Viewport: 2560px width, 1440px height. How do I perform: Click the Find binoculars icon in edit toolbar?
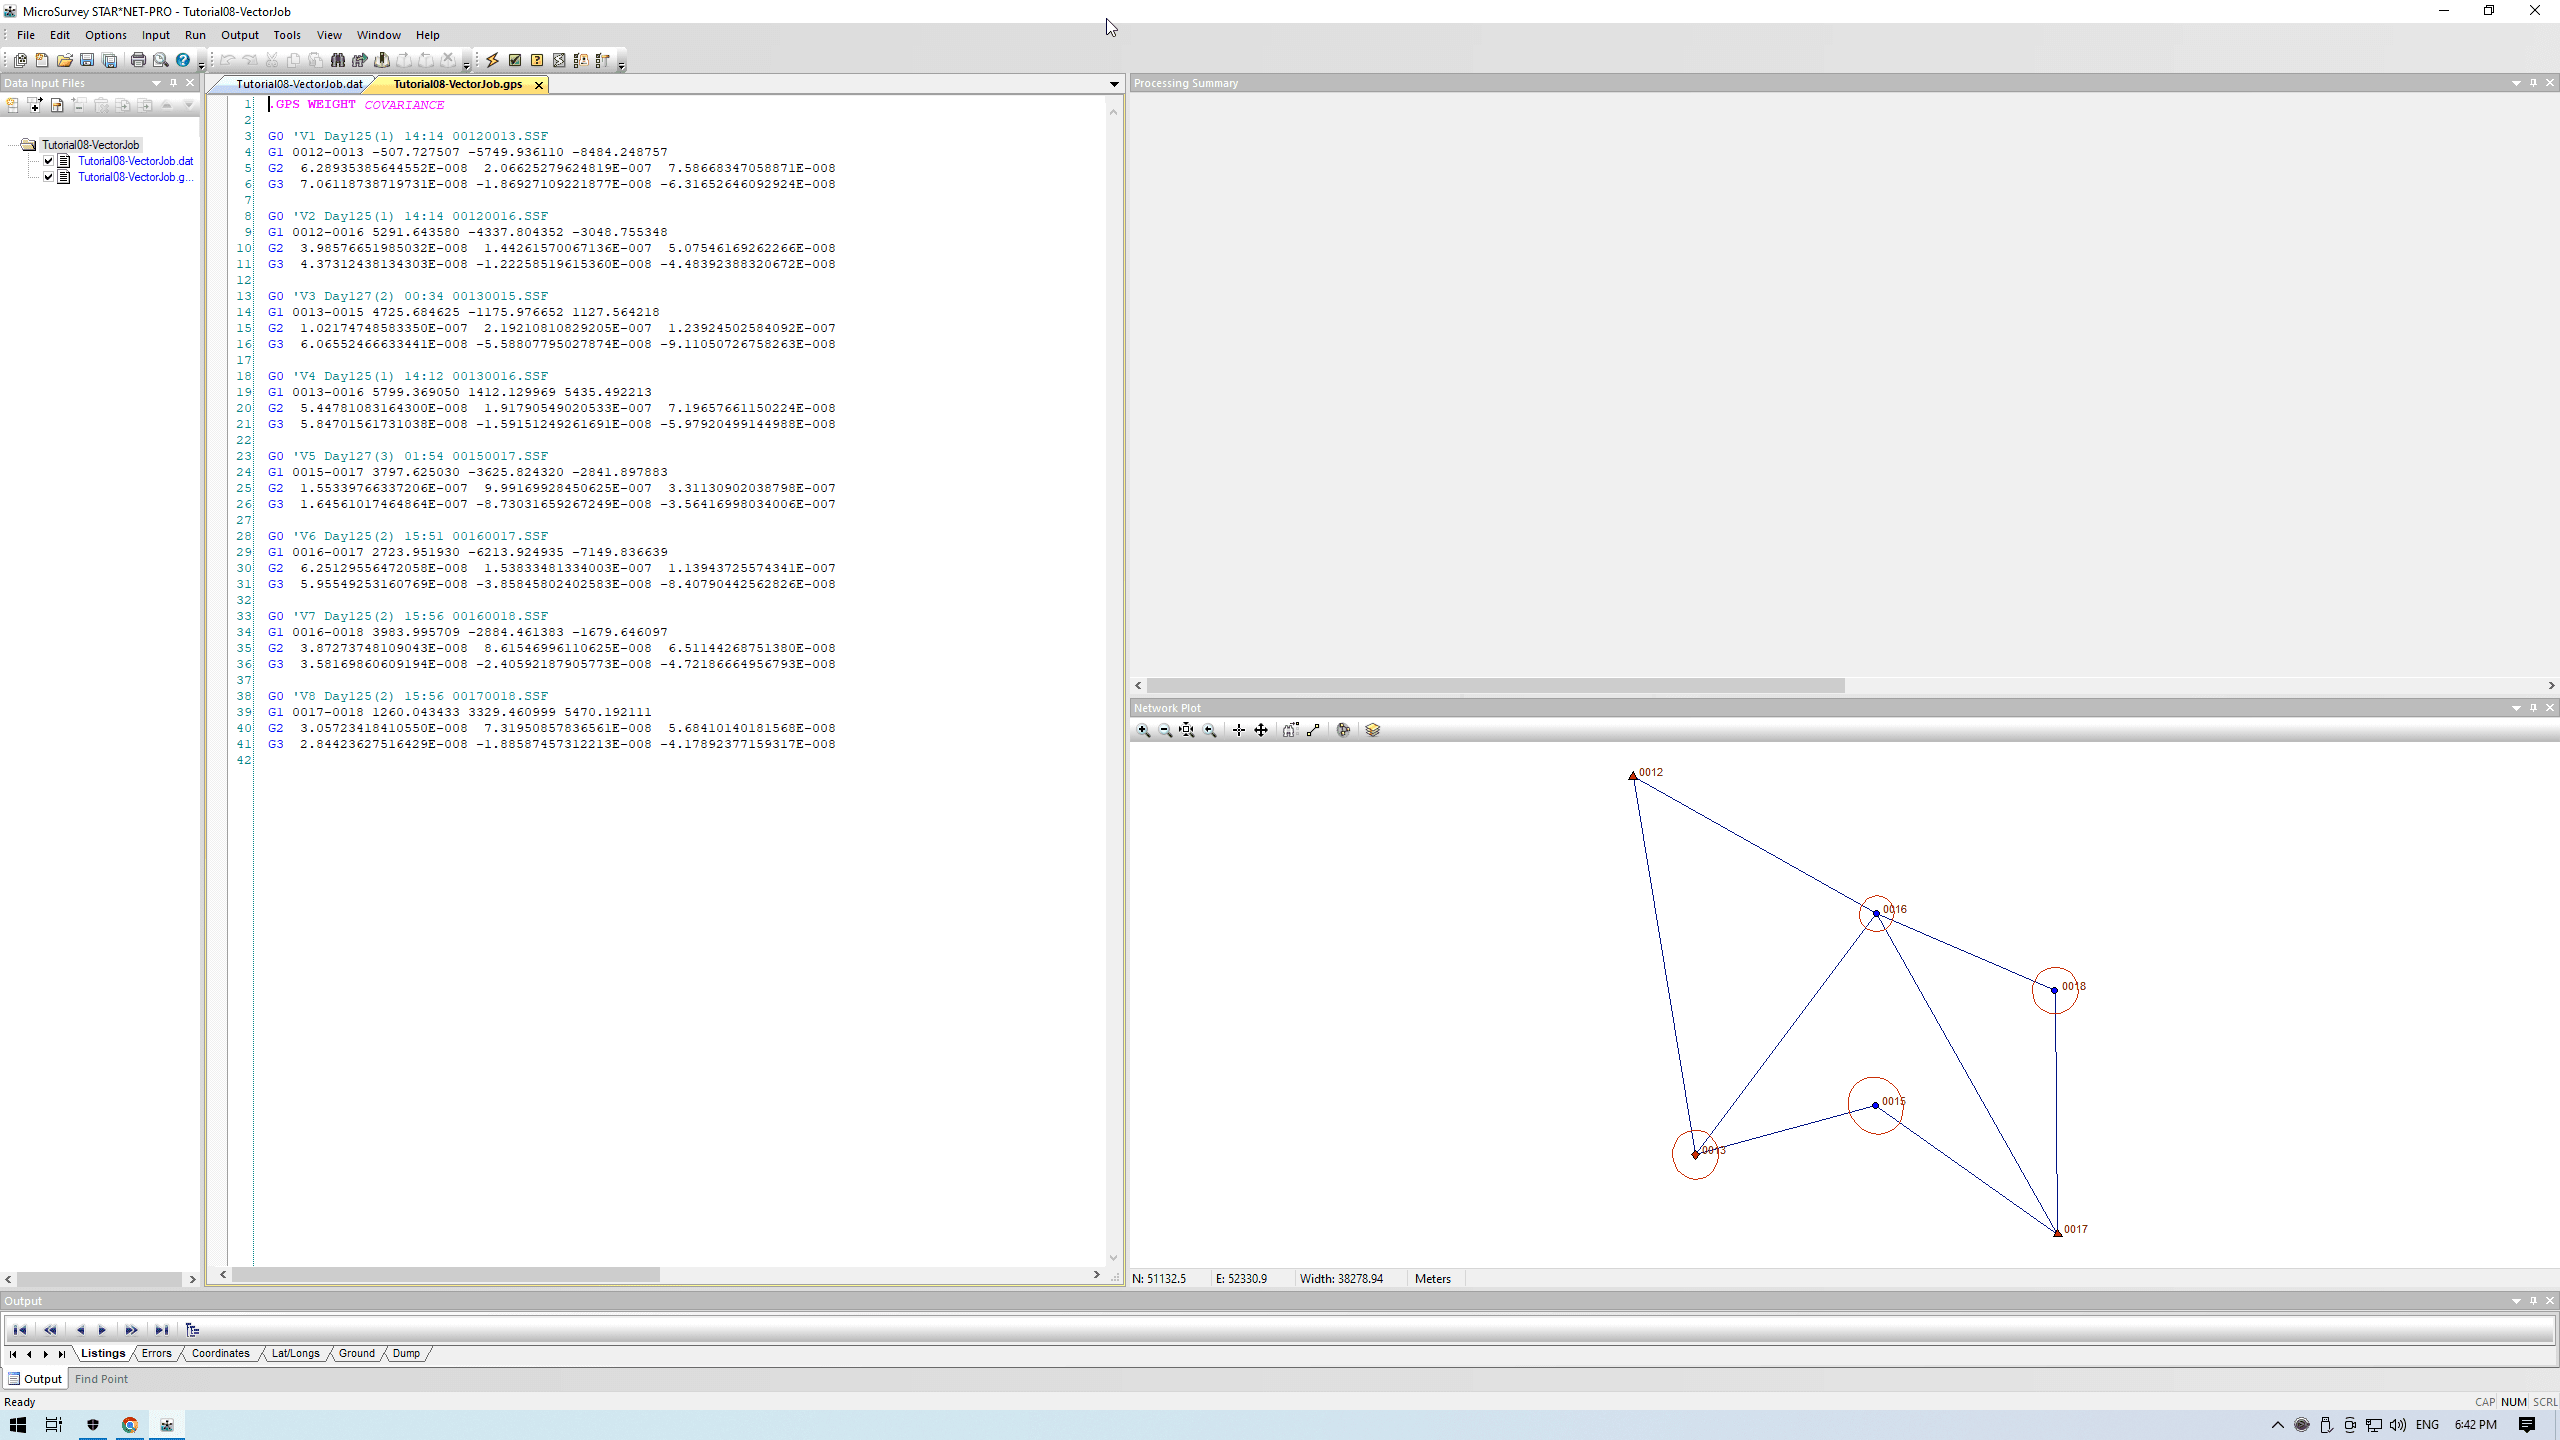click(x=337, y=60)
